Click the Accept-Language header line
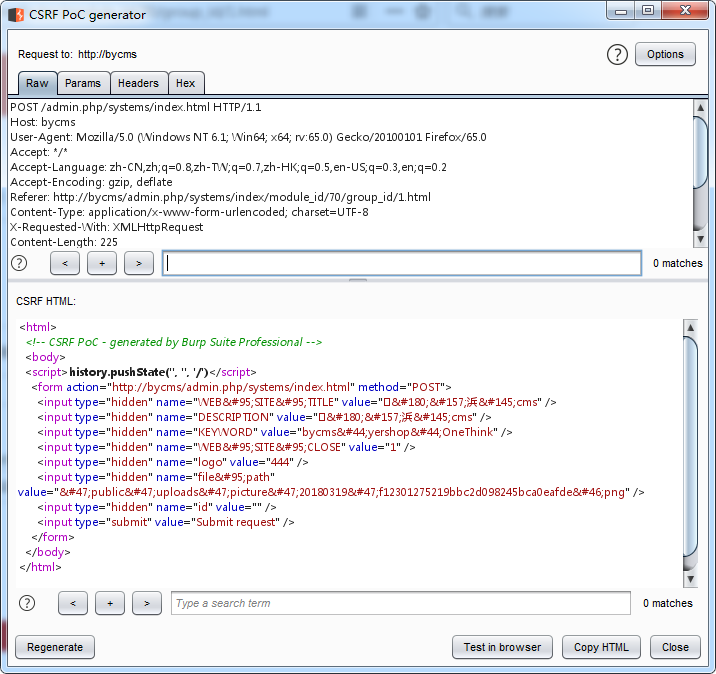716x674 pixels. (228, 167)
